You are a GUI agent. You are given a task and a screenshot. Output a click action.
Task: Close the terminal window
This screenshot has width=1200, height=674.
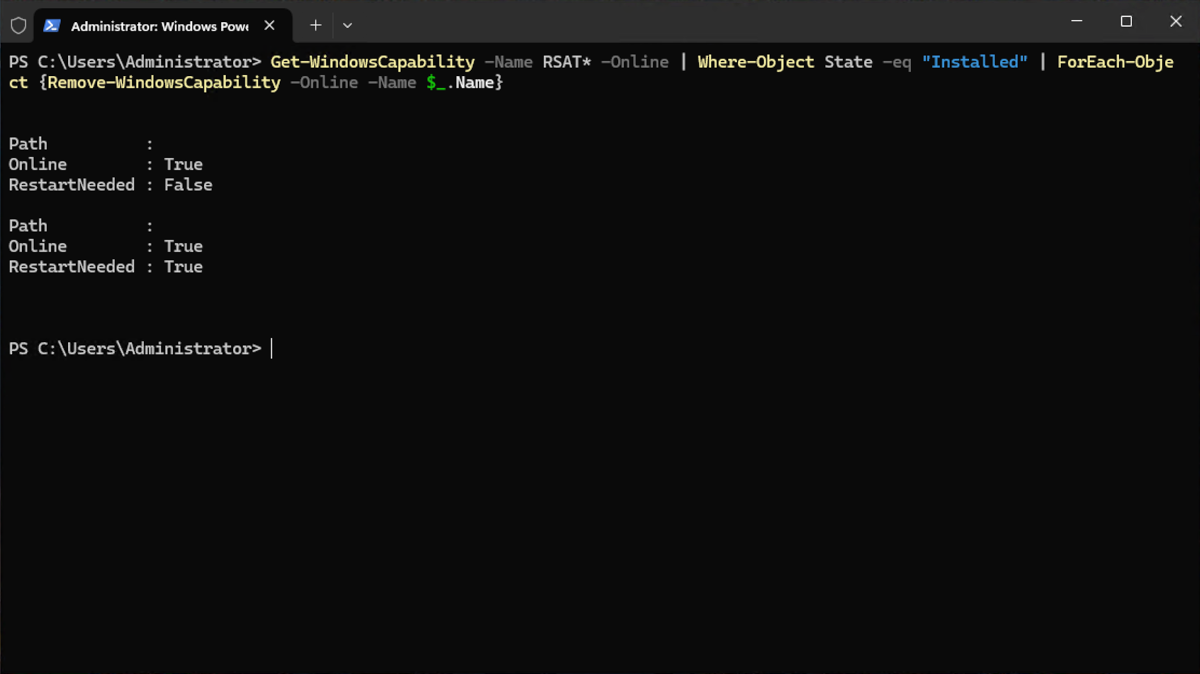coord(1174,21)
